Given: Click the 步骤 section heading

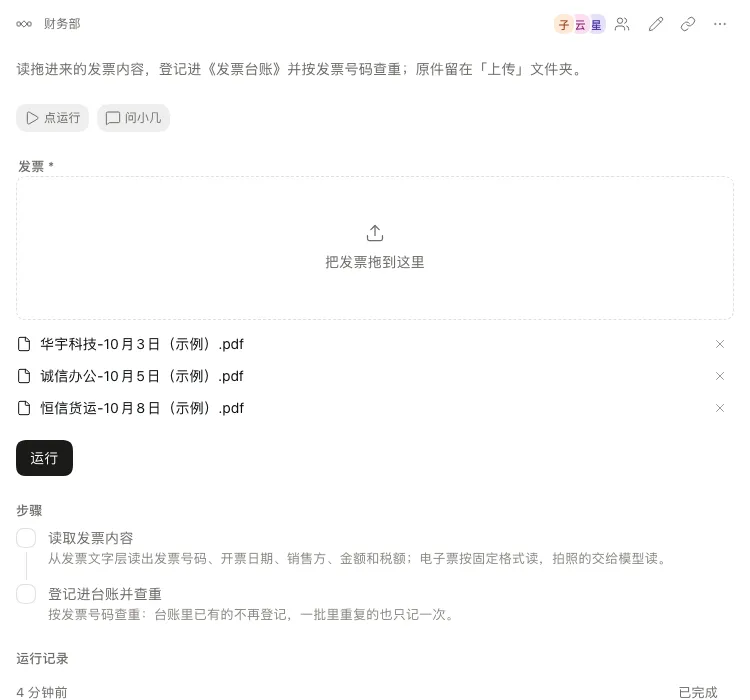Looking at the screenshot, I should click(x=29, y=510).
